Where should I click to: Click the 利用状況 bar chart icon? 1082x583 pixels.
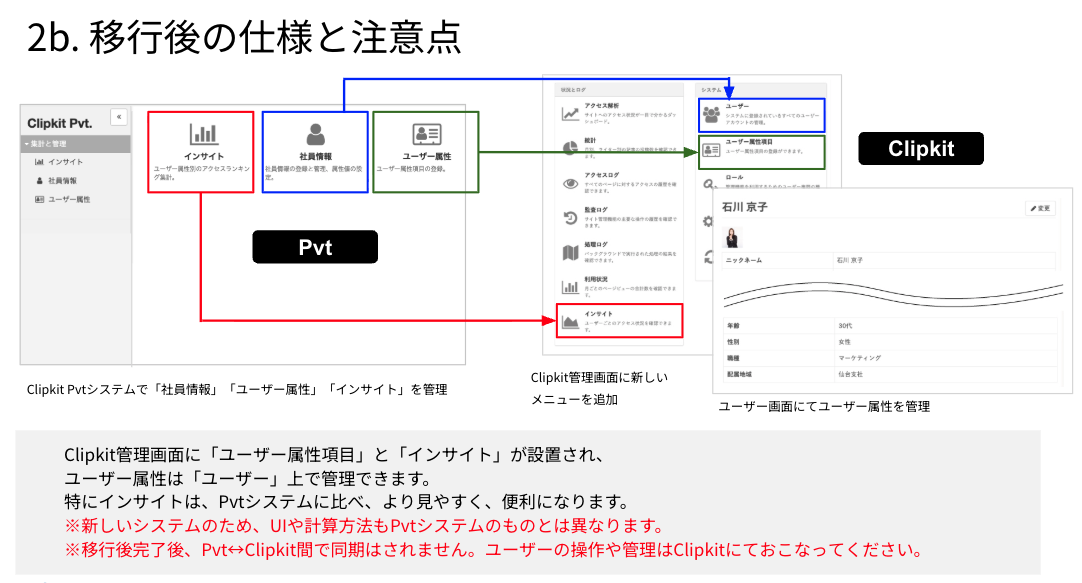point(570,286)
